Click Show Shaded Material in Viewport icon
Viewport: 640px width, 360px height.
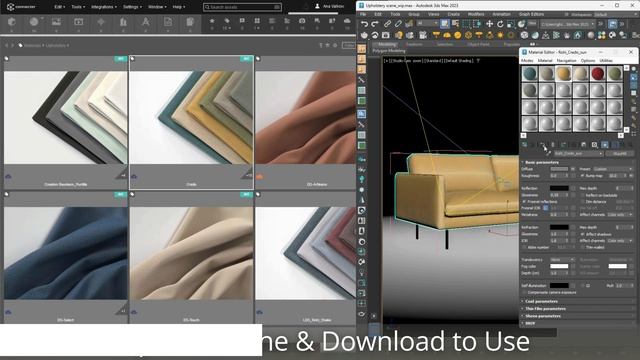coord(604,144)
